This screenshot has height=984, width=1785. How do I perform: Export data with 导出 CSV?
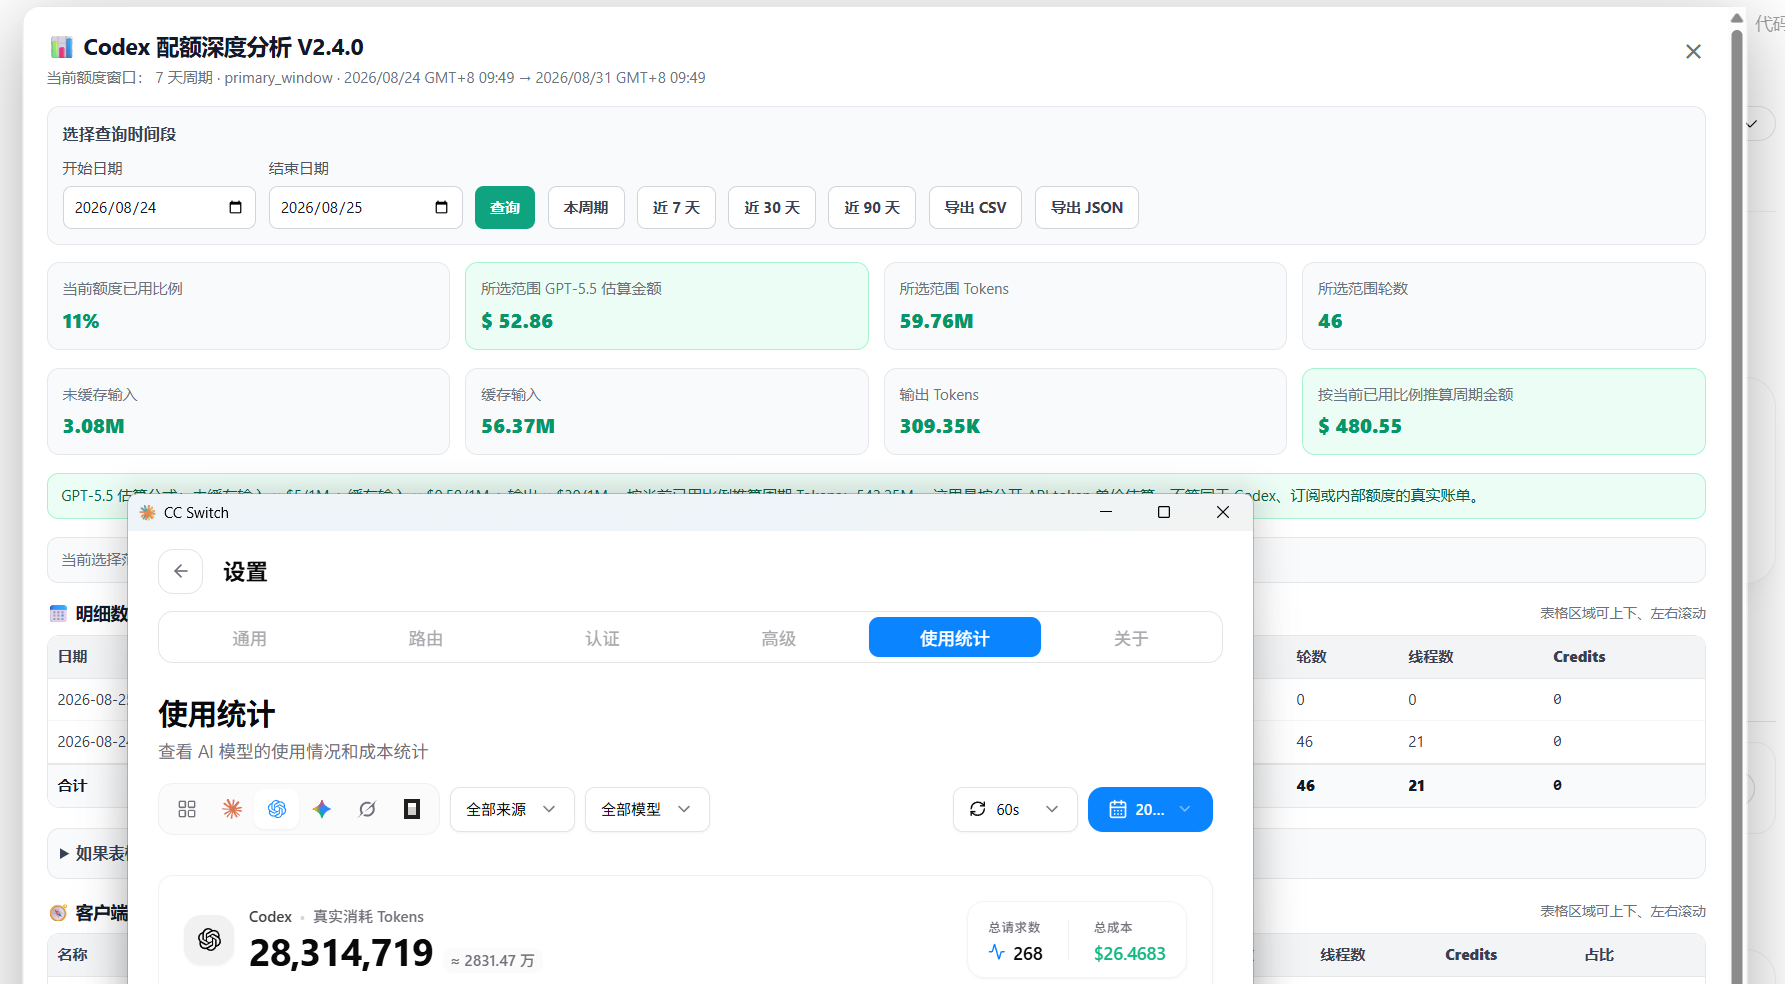click(976, 207)
